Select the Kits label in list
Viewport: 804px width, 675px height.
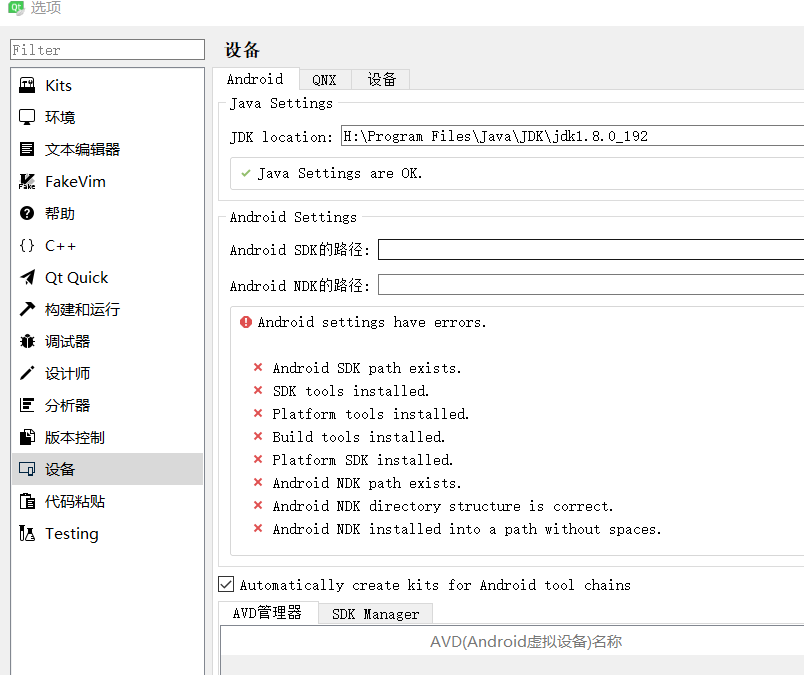point(58,85)
